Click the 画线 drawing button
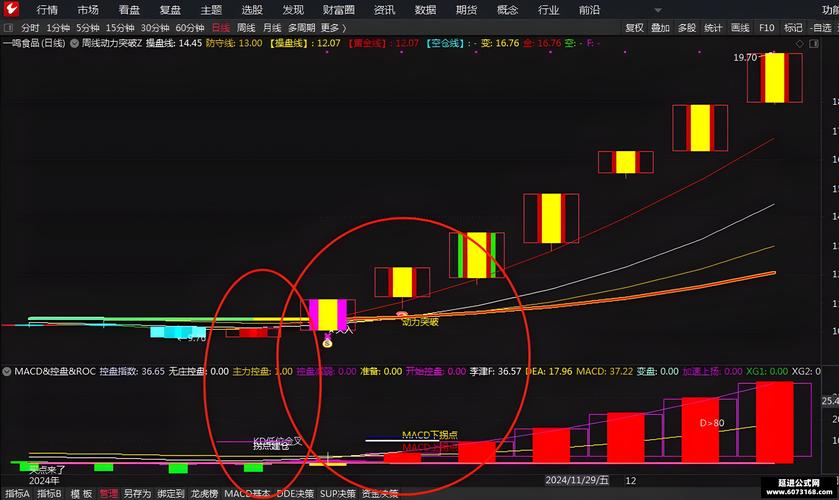Image resolution: width=839 pixels, height=500 pixels. click(740, 28)
